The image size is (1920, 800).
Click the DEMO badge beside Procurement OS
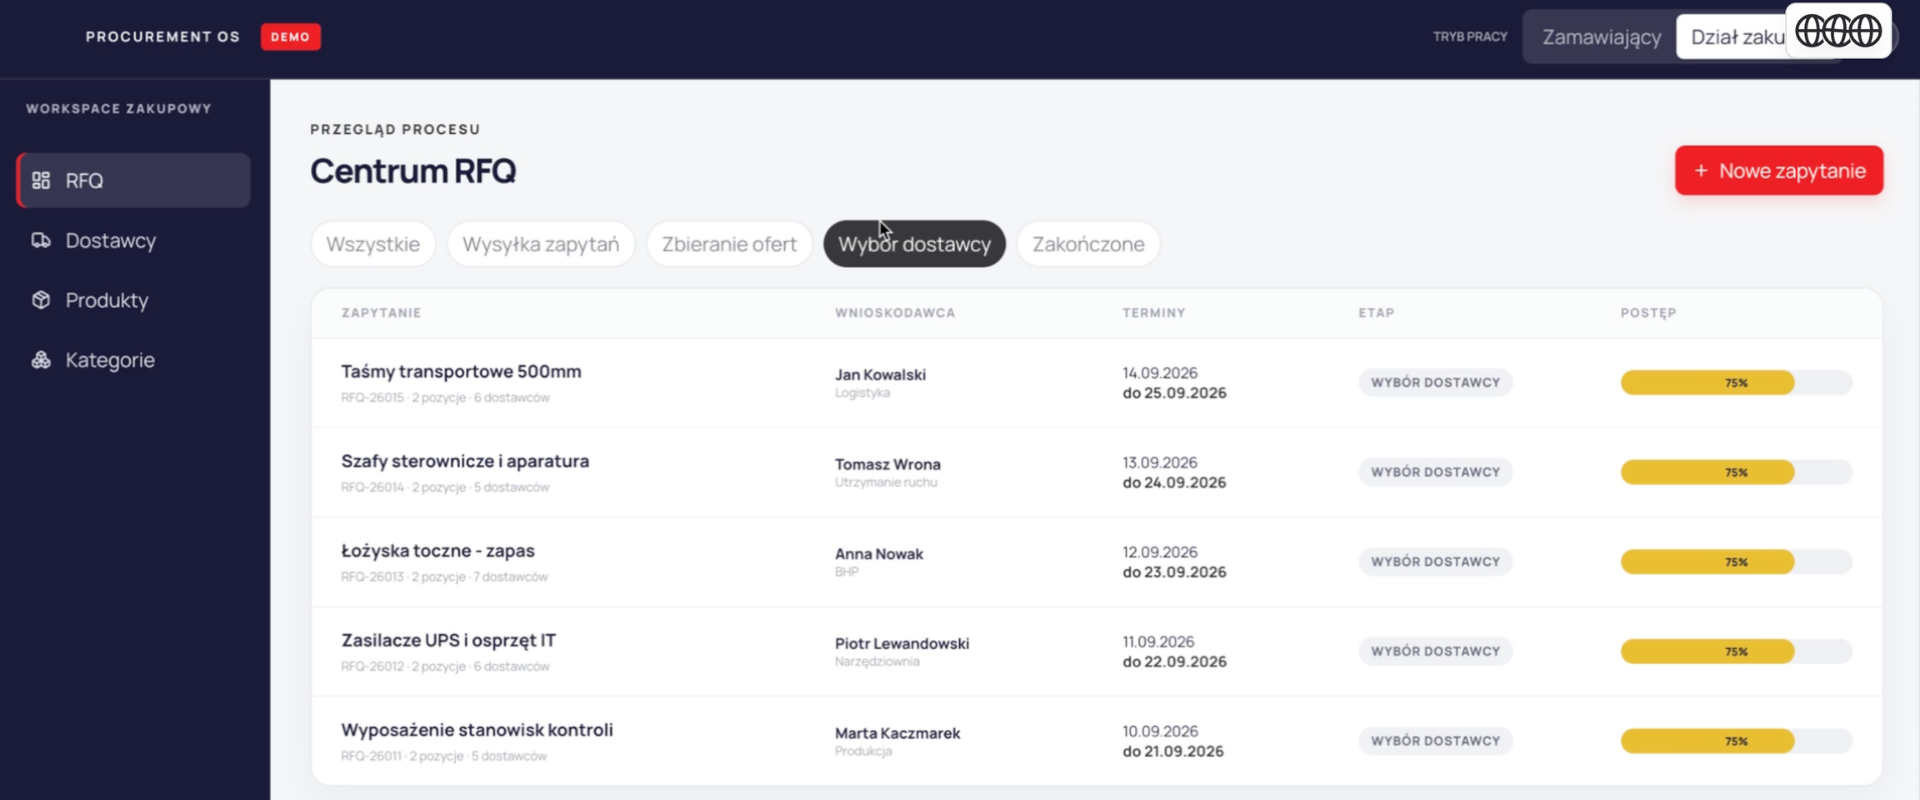pyautogui.click(x=290, y=37)
